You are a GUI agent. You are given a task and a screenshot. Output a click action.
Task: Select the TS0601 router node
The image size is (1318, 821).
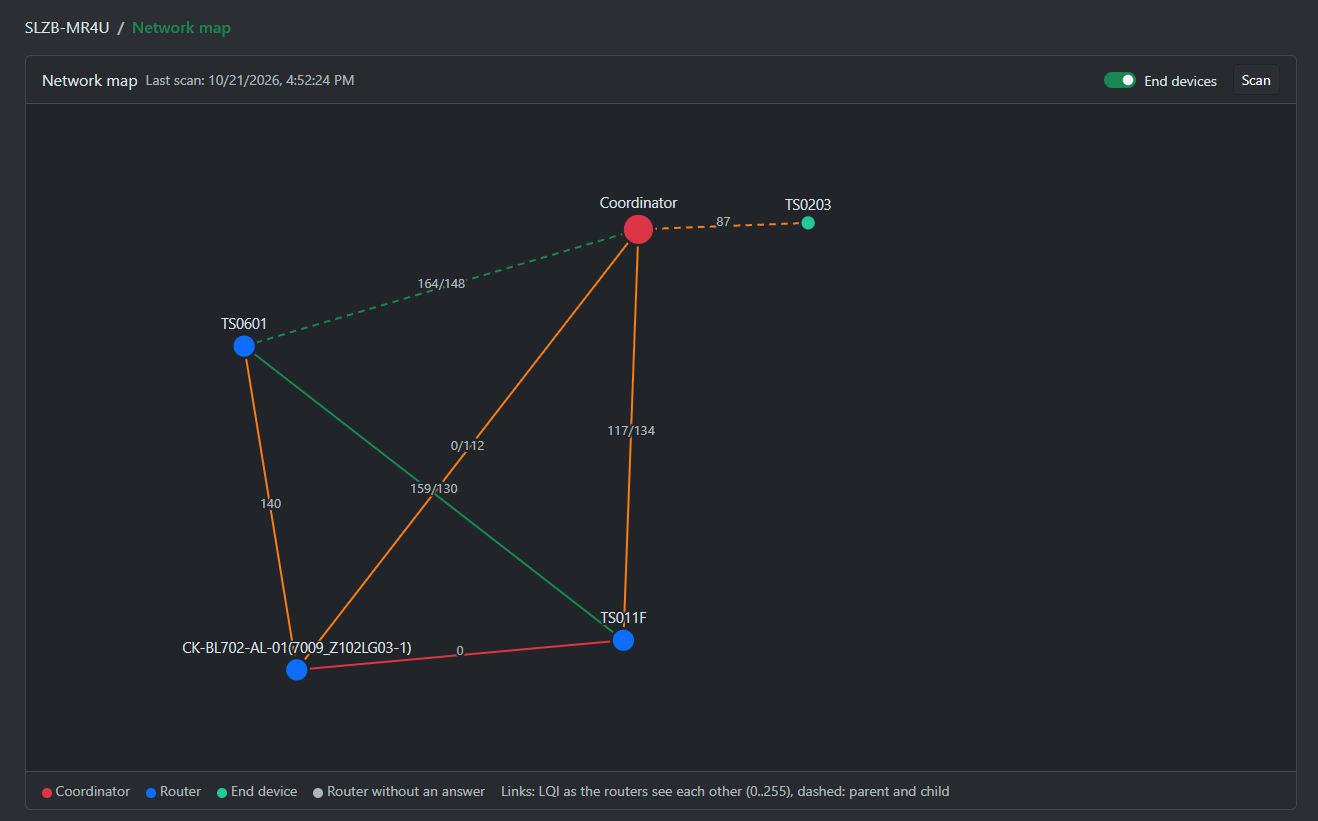(244, 346)
